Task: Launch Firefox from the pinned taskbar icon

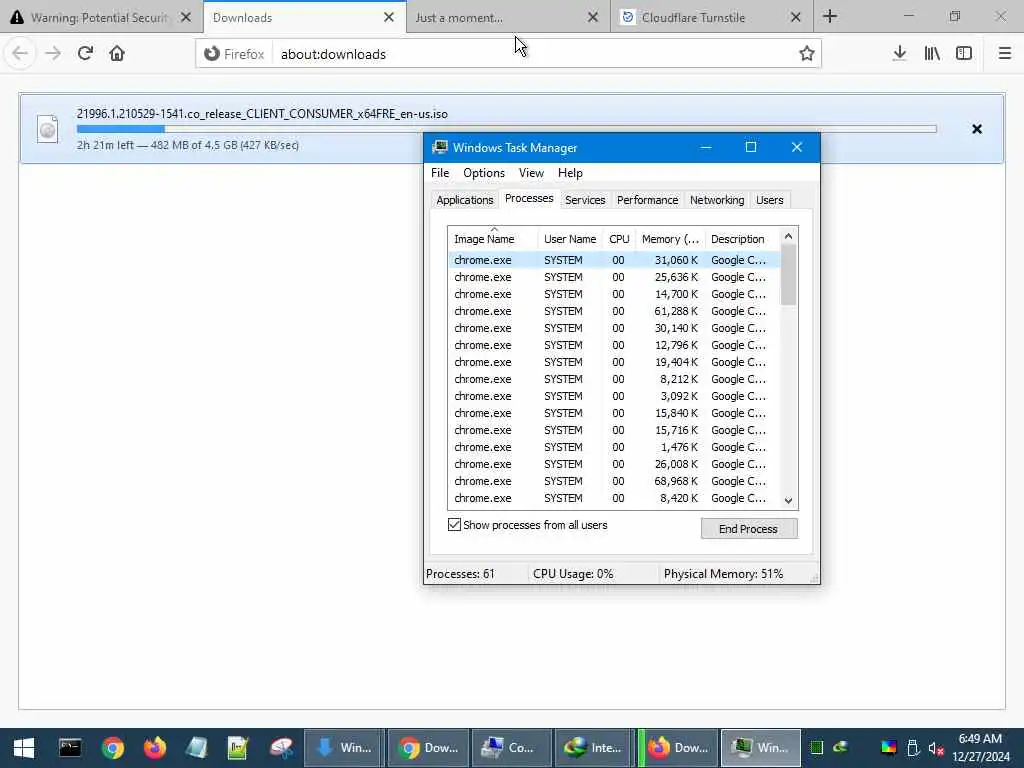Action: (x=155, y=748)
